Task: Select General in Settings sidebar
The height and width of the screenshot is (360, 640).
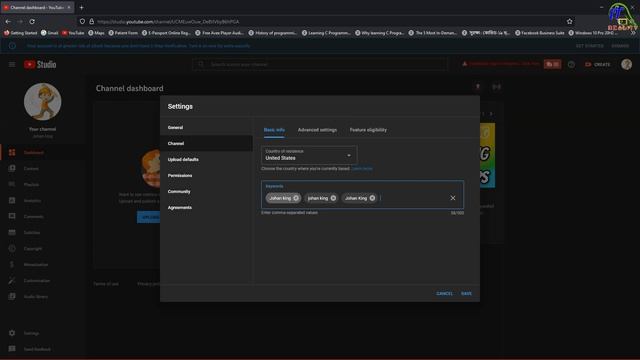Action: [x=206, y=127]
